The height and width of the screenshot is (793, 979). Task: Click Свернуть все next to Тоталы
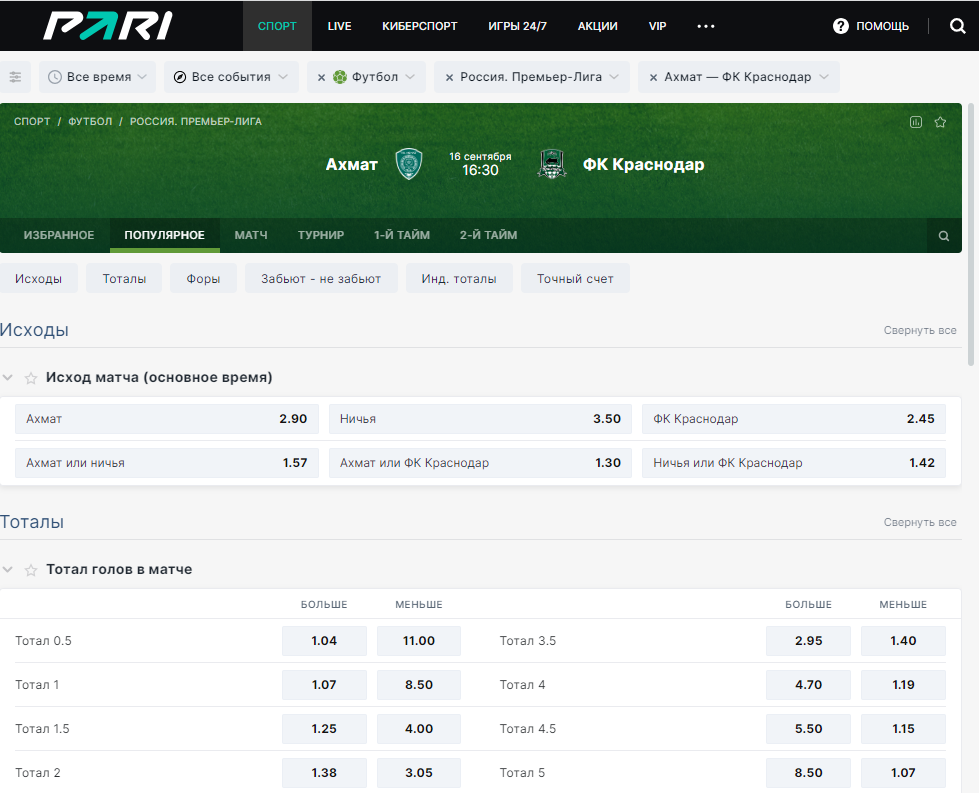(x=920, y=522)
